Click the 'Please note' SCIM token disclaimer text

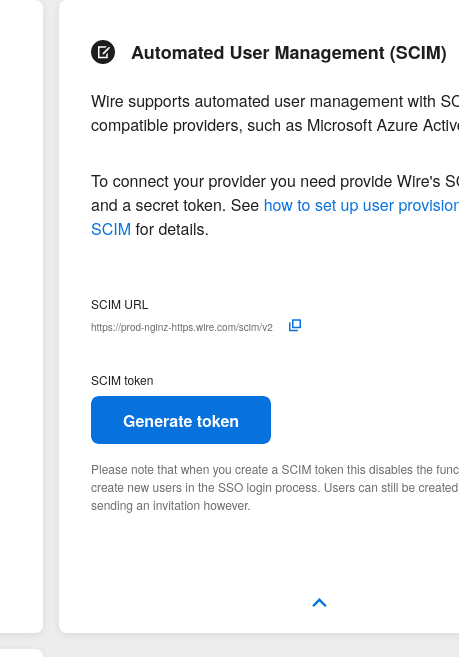[275, 488]
